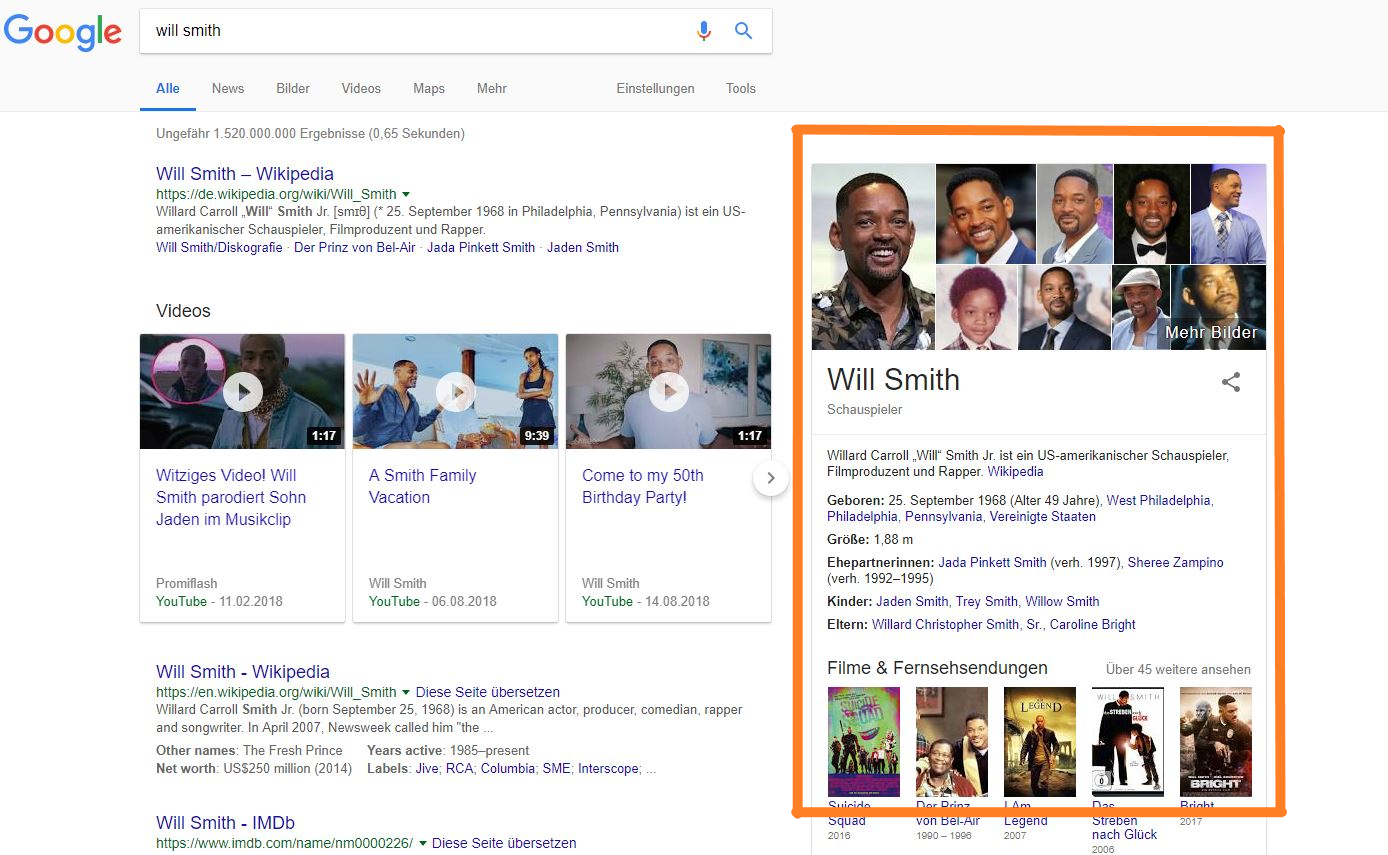The image size is (1388, 855).
Task: Open title A Smith Family Vacation
Action: [x=422, y=486]
